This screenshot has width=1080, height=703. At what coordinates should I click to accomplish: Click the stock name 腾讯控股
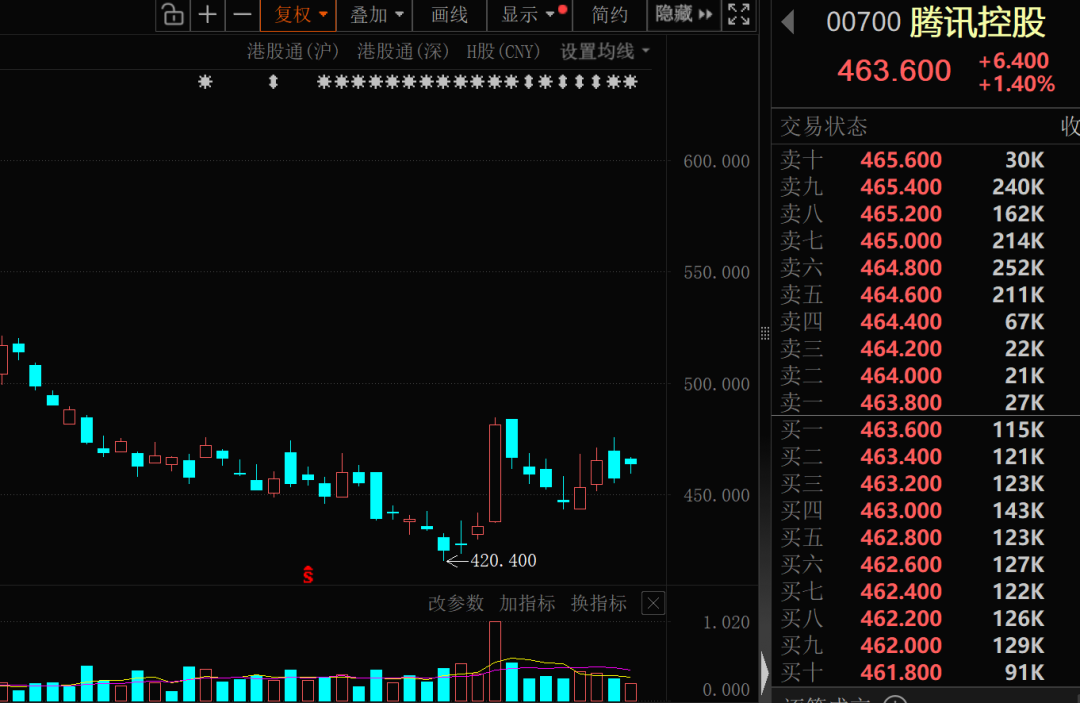[977, 23]
